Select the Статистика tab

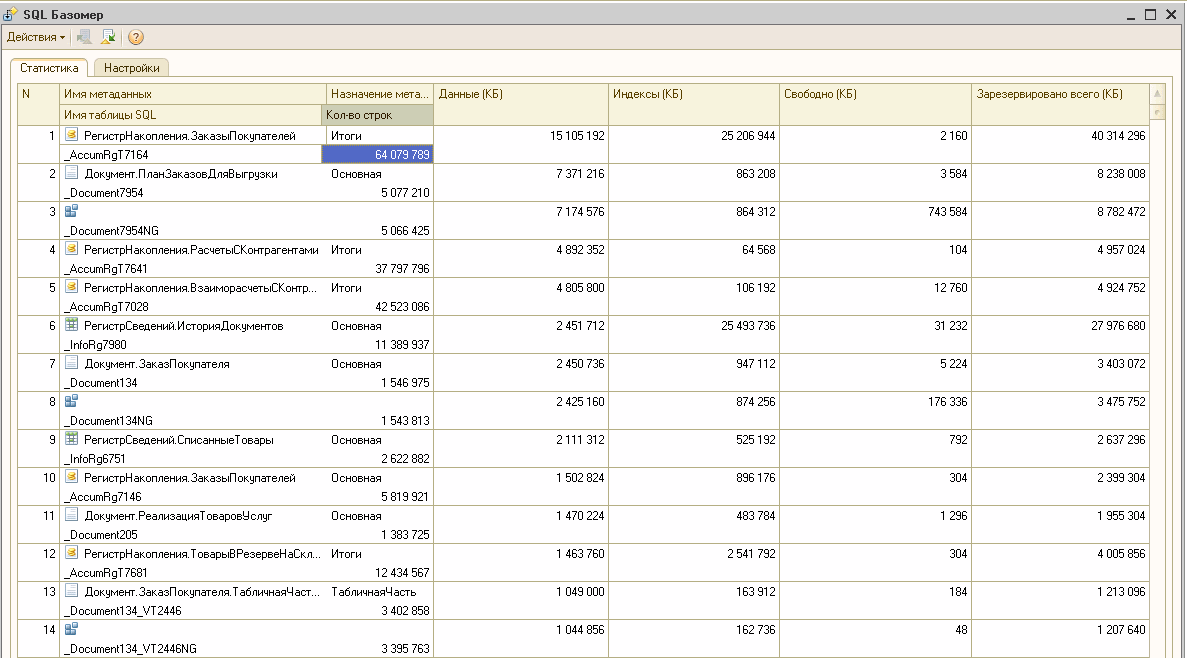[x=49, y=68]
